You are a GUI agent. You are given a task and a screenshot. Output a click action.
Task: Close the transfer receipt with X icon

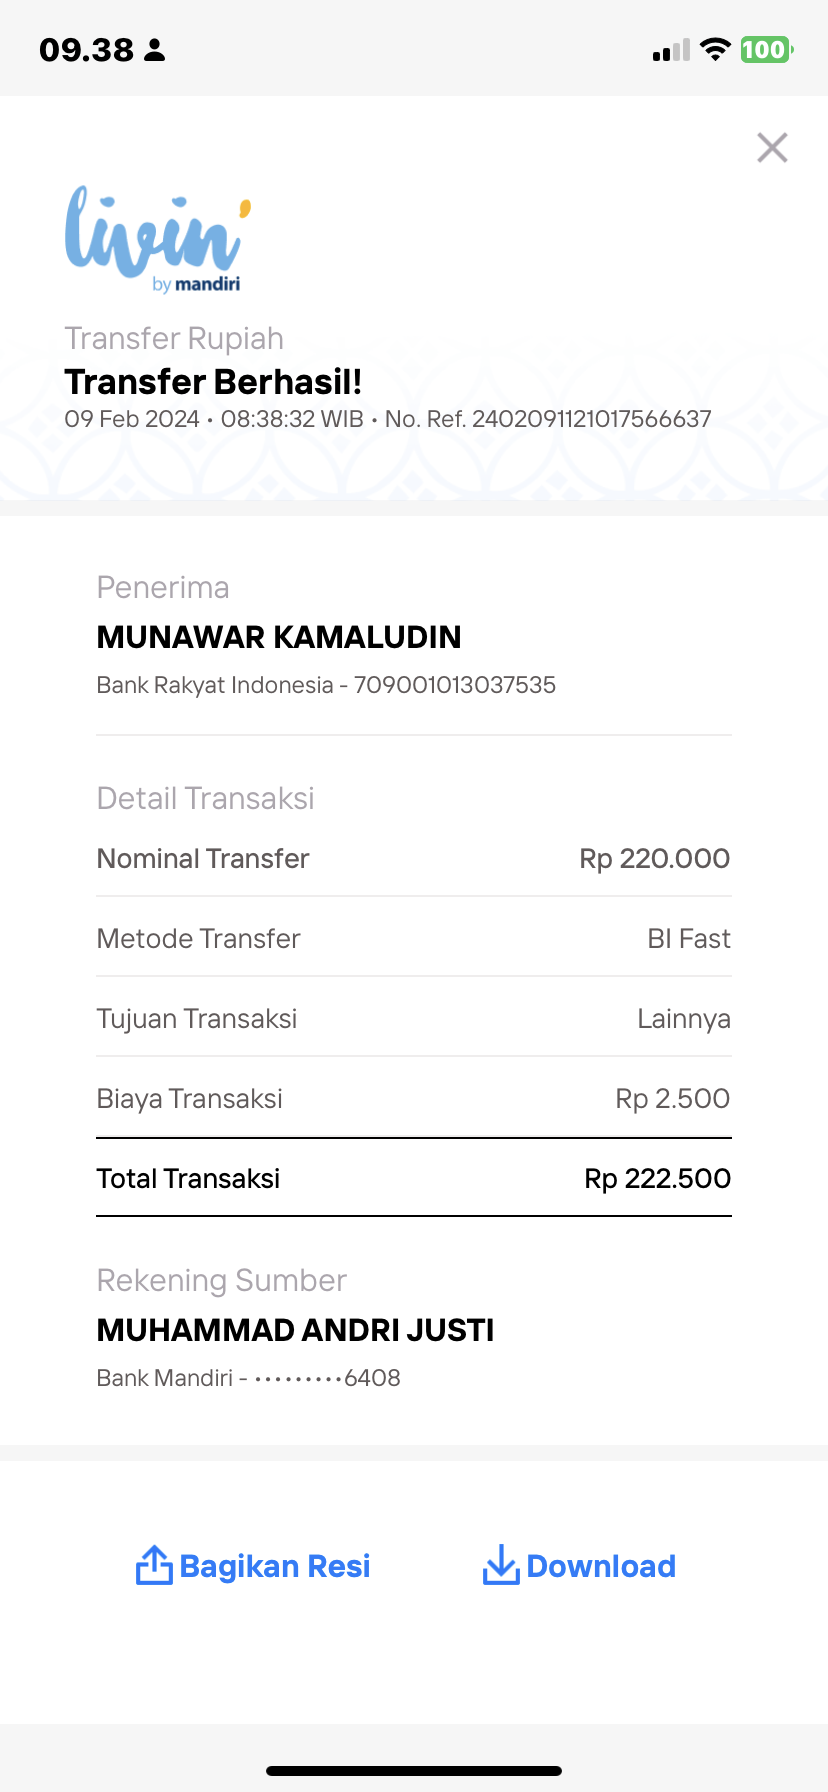click(x=772, y=148)
